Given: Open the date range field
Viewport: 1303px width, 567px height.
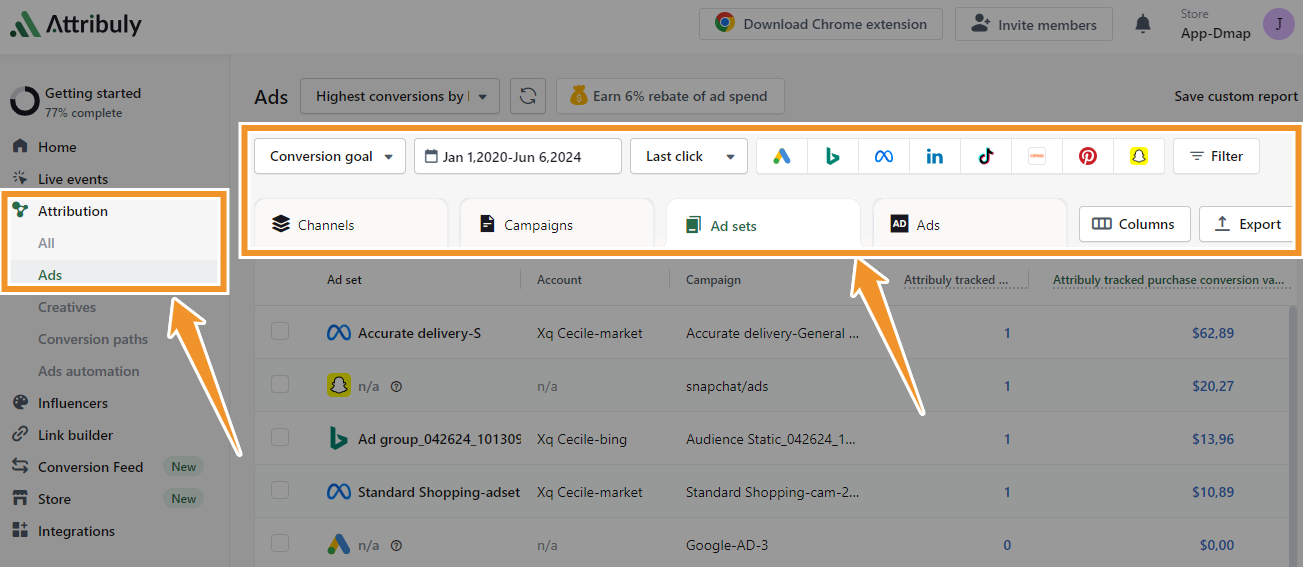Looking at the screenshot, I should coord(517,156).
